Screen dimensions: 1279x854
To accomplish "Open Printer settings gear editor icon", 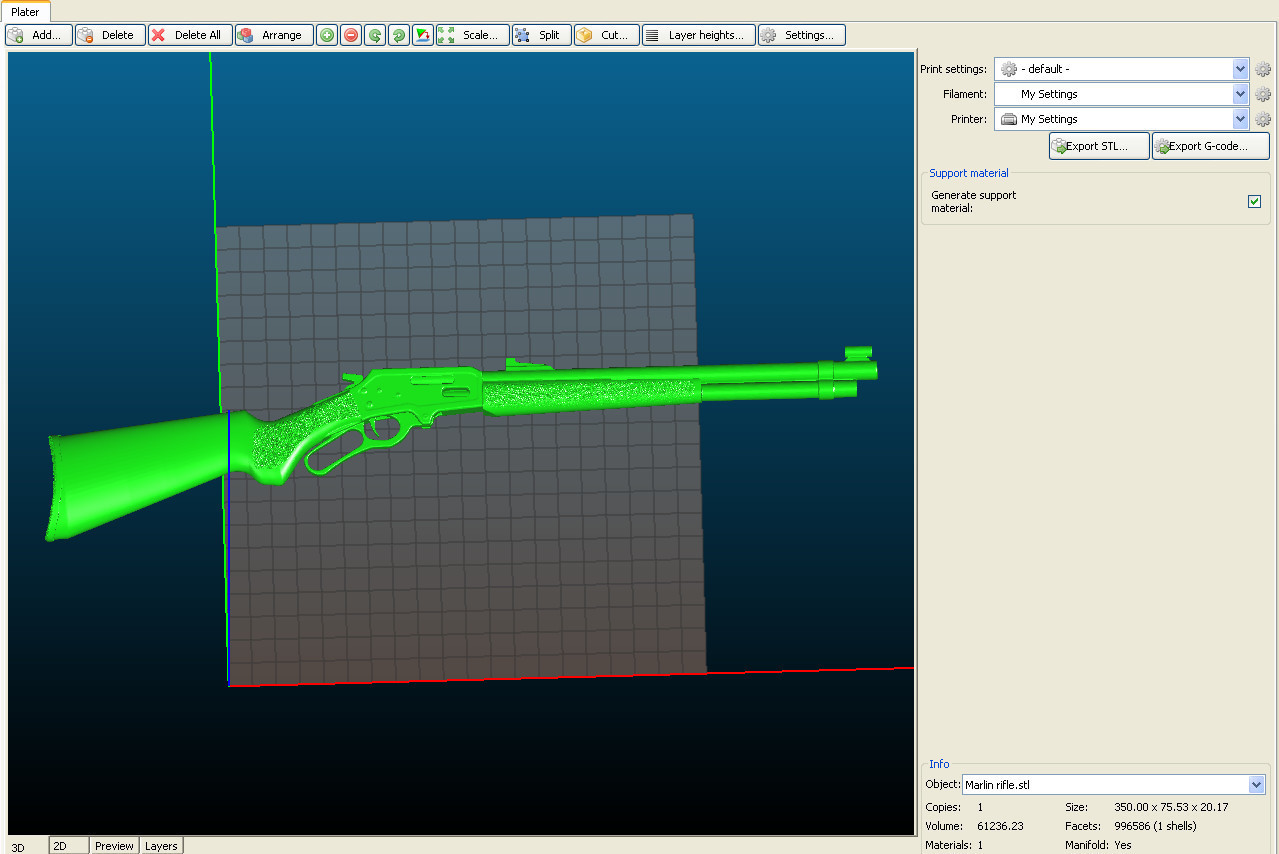I will tap(1263, 119).
